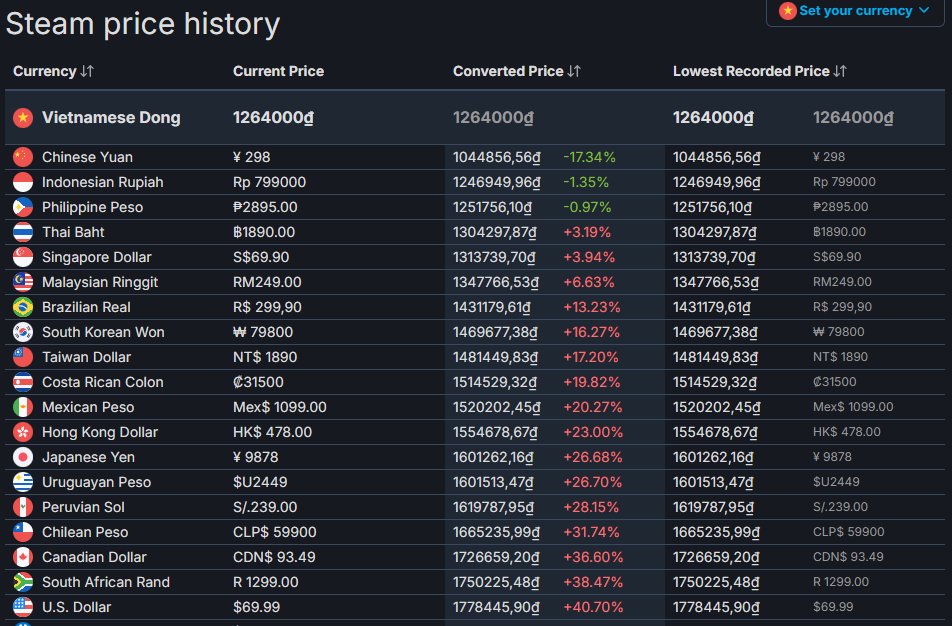Click the South Korean Won flag icon
This screenshot has width=952, height=626.
point(23,332)
